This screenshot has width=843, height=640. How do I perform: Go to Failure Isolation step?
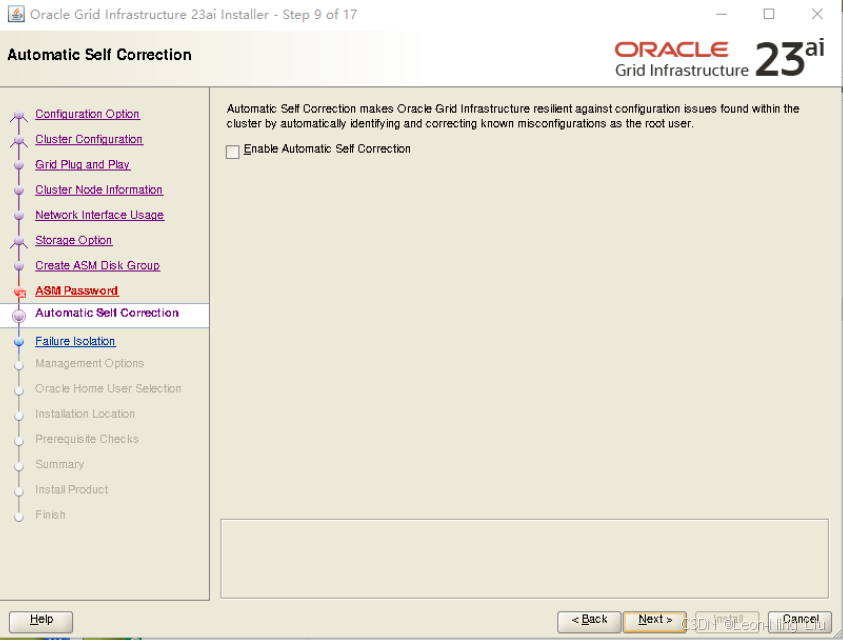[x=75, y=342]
